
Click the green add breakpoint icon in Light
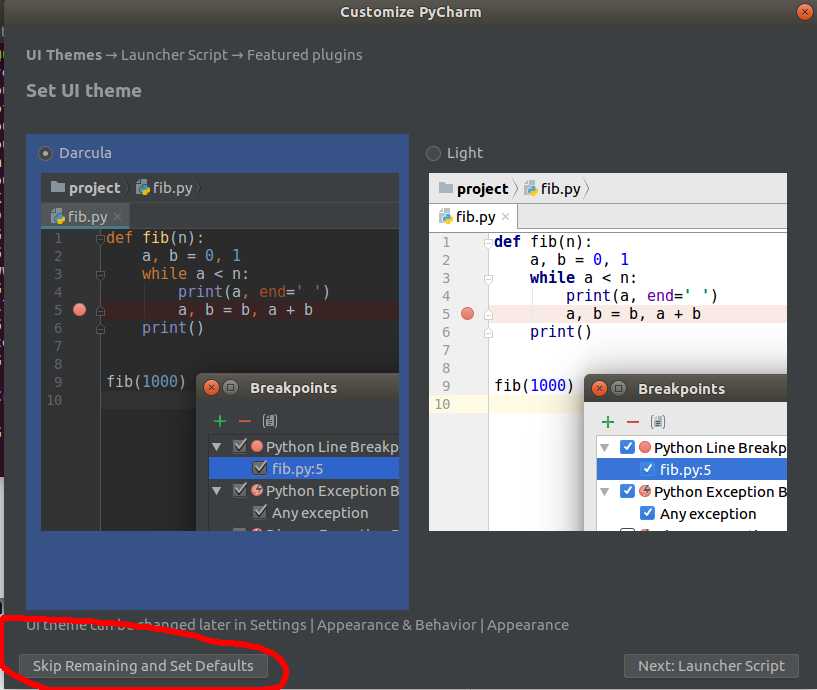tap(608, 422)
